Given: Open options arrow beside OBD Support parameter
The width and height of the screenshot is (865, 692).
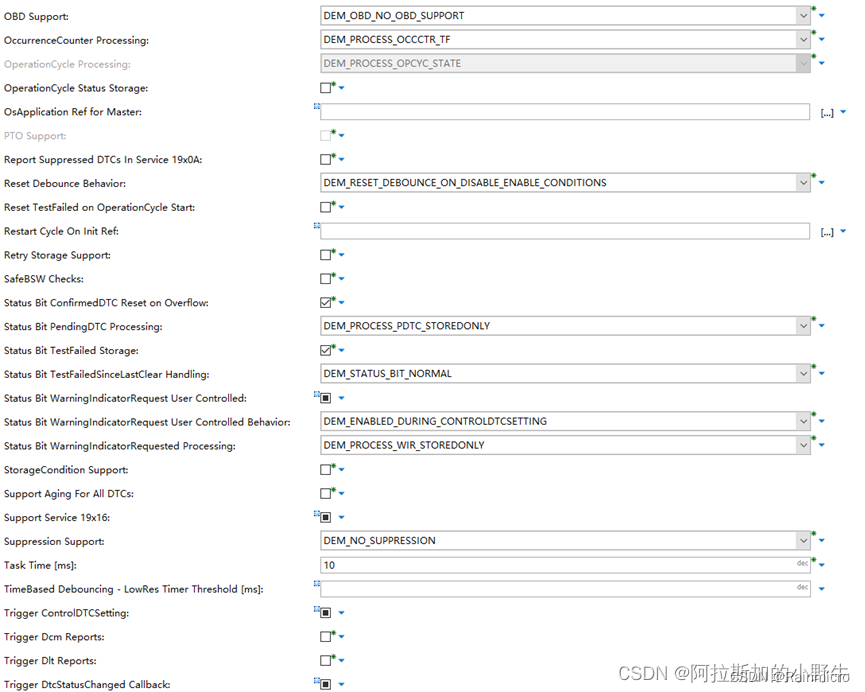Looking at the screenshot, I should [821, 16].
